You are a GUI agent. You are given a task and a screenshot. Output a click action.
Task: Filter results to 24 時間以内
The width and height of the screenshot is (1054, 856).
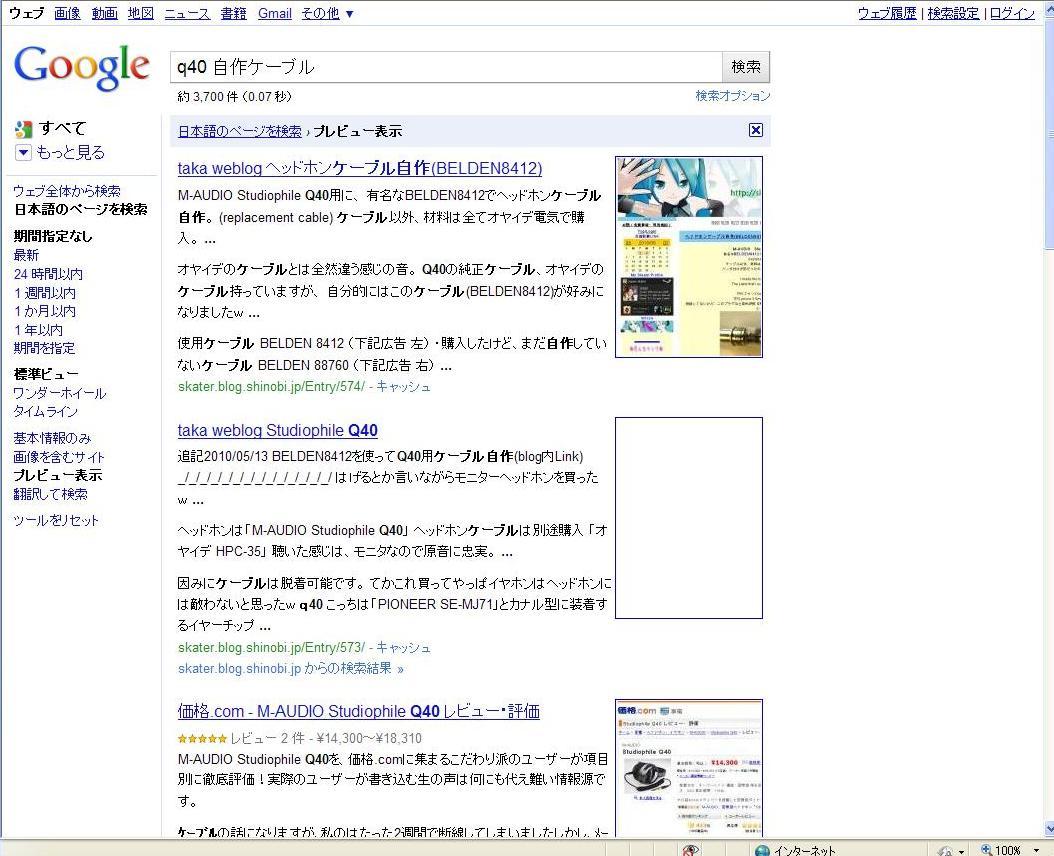click(48, 274)
